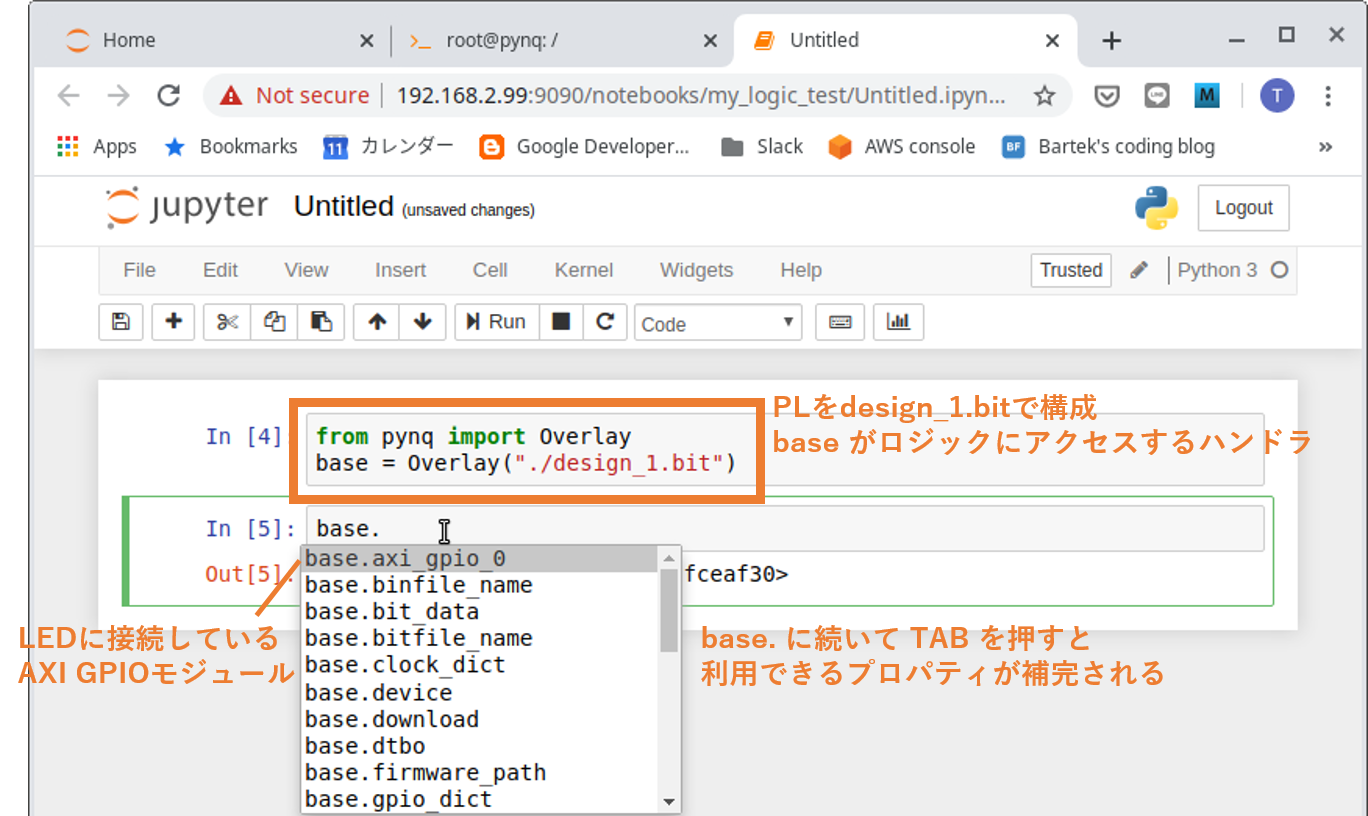Open the command palette keyboard icon
This screenshot has width=1368, height=816.
point(839,322)
